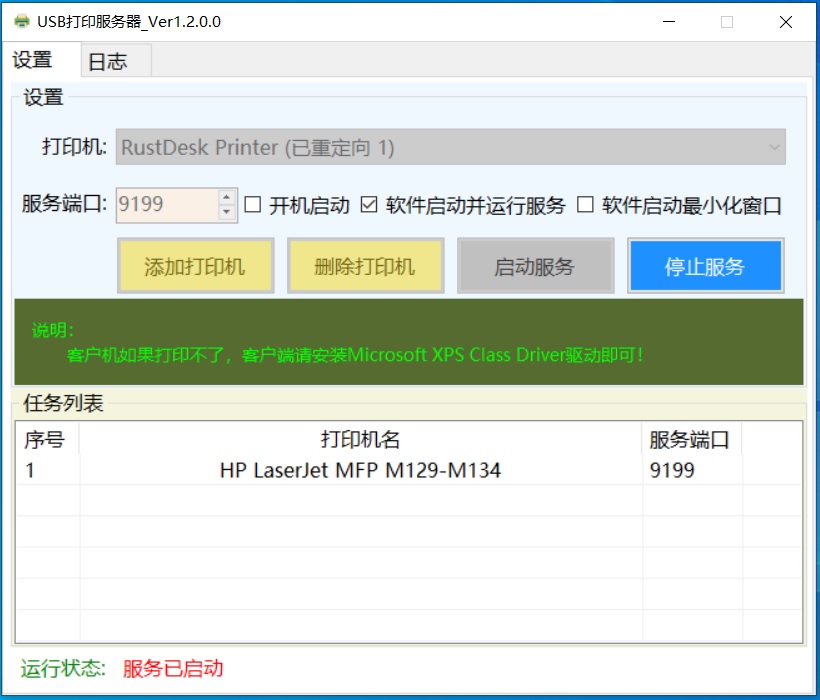Uncheck 软件启动并运行服务 checkbox
Viewport: 820px width, 700px height.
click(369, 205)
